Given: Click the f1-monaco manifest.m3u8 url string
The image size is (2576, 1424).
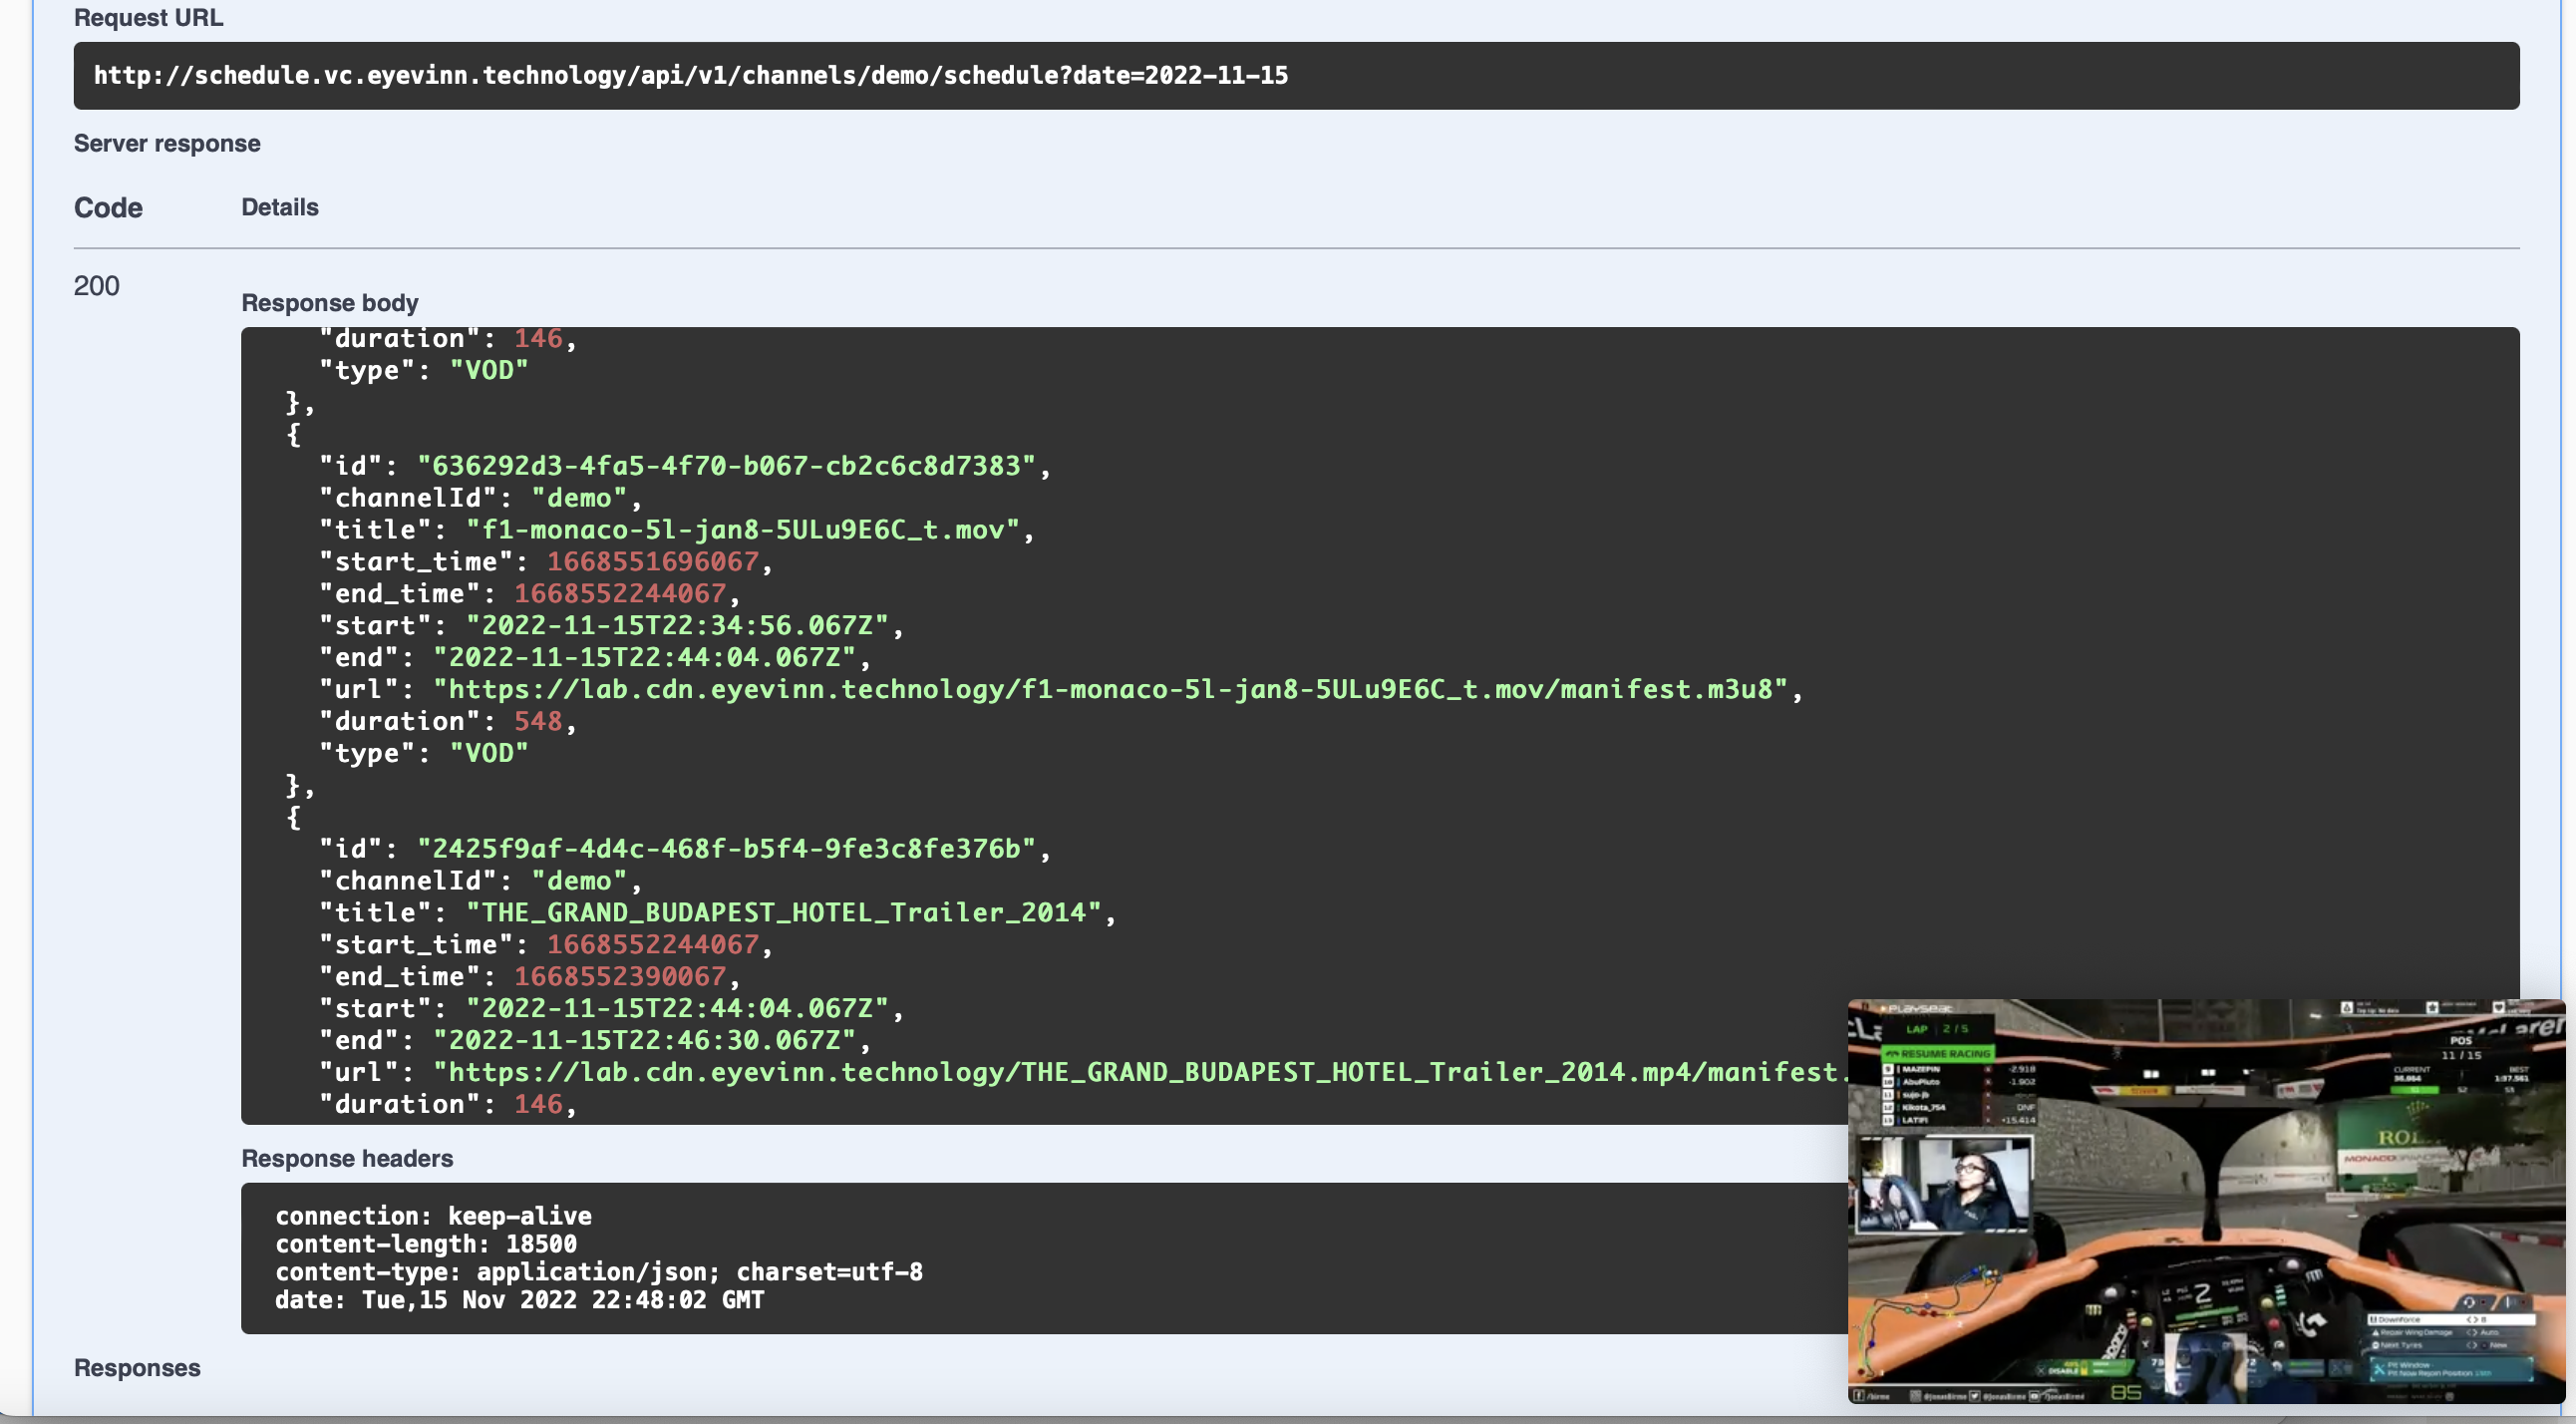Looking at the screenshot, I should [x=1110, y=689].
